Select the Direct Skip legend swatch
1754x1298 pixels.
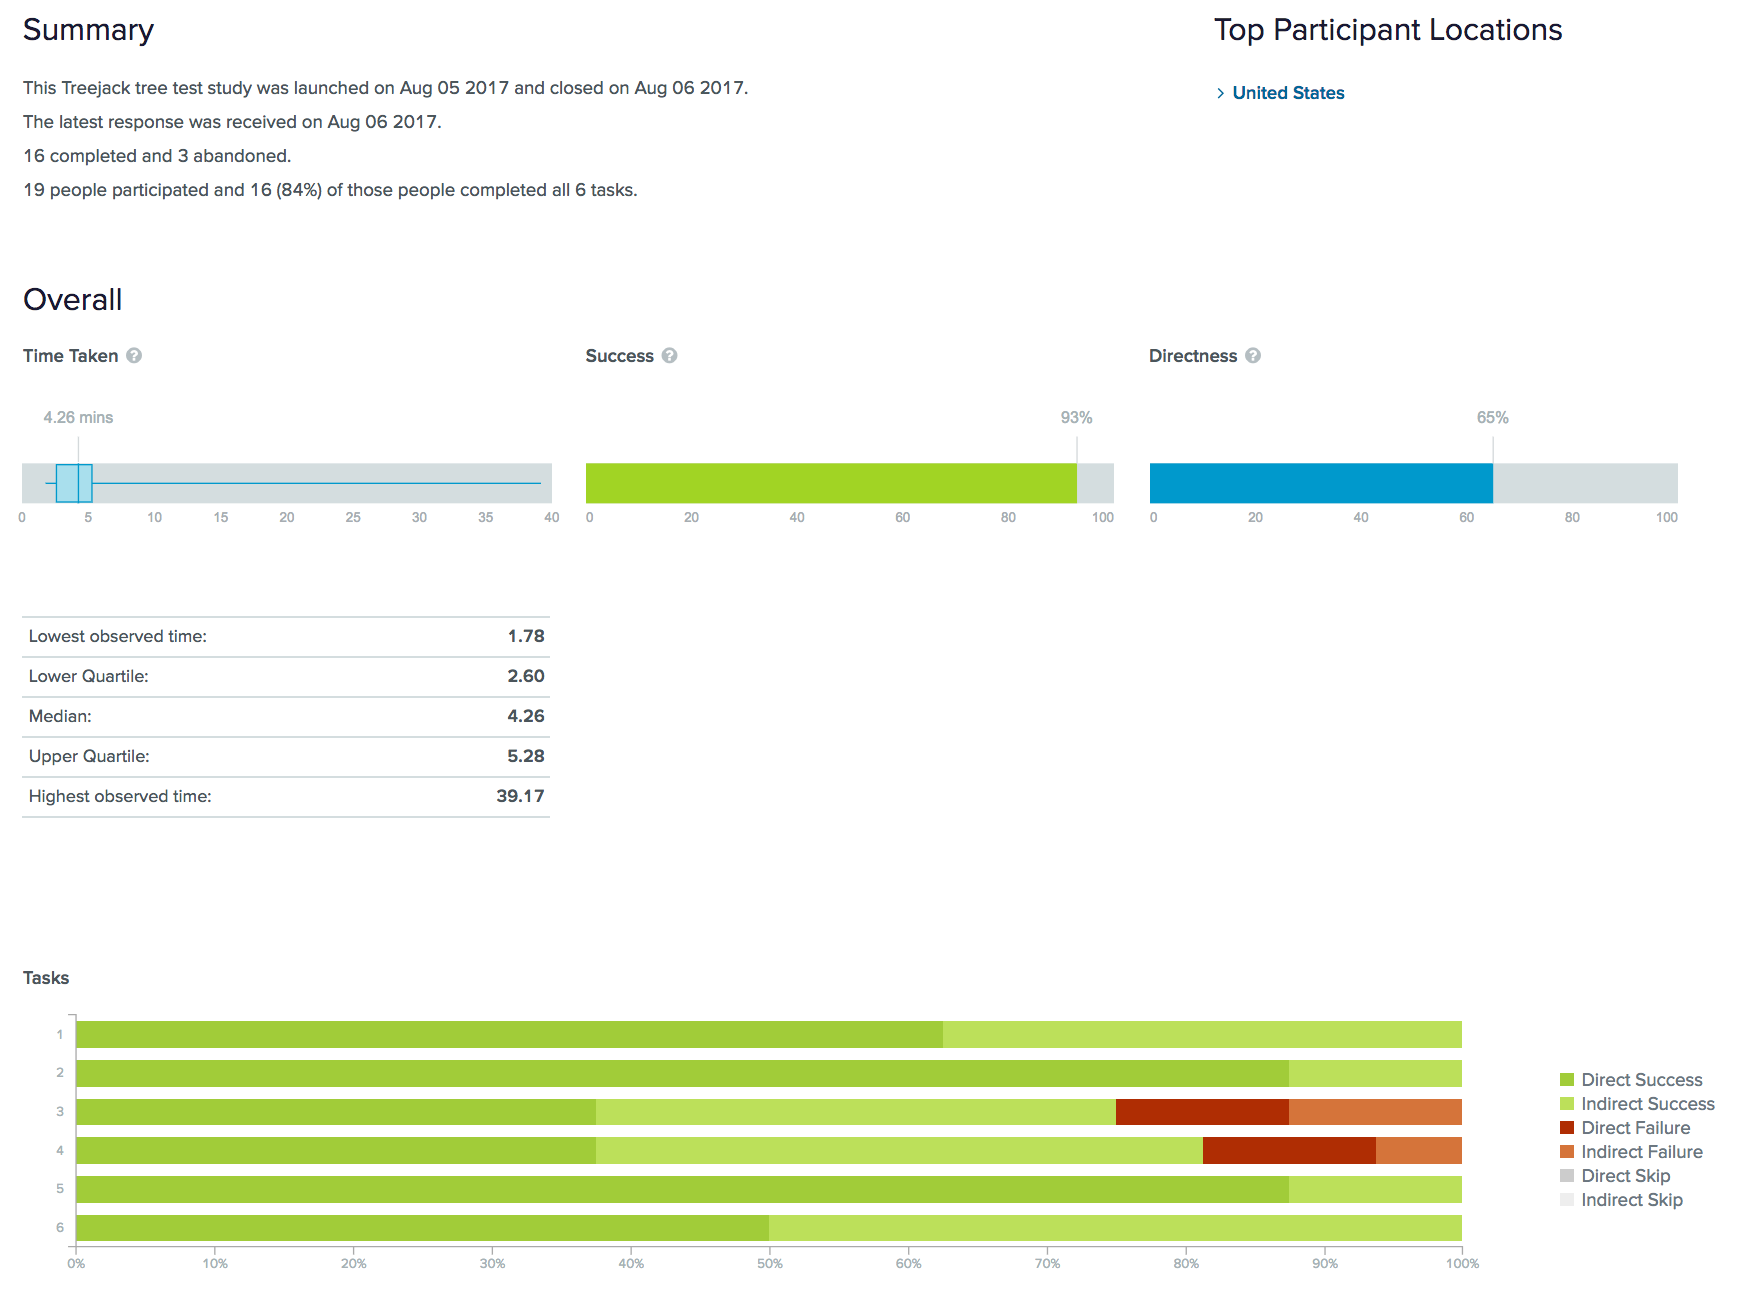[1567, 1176]
